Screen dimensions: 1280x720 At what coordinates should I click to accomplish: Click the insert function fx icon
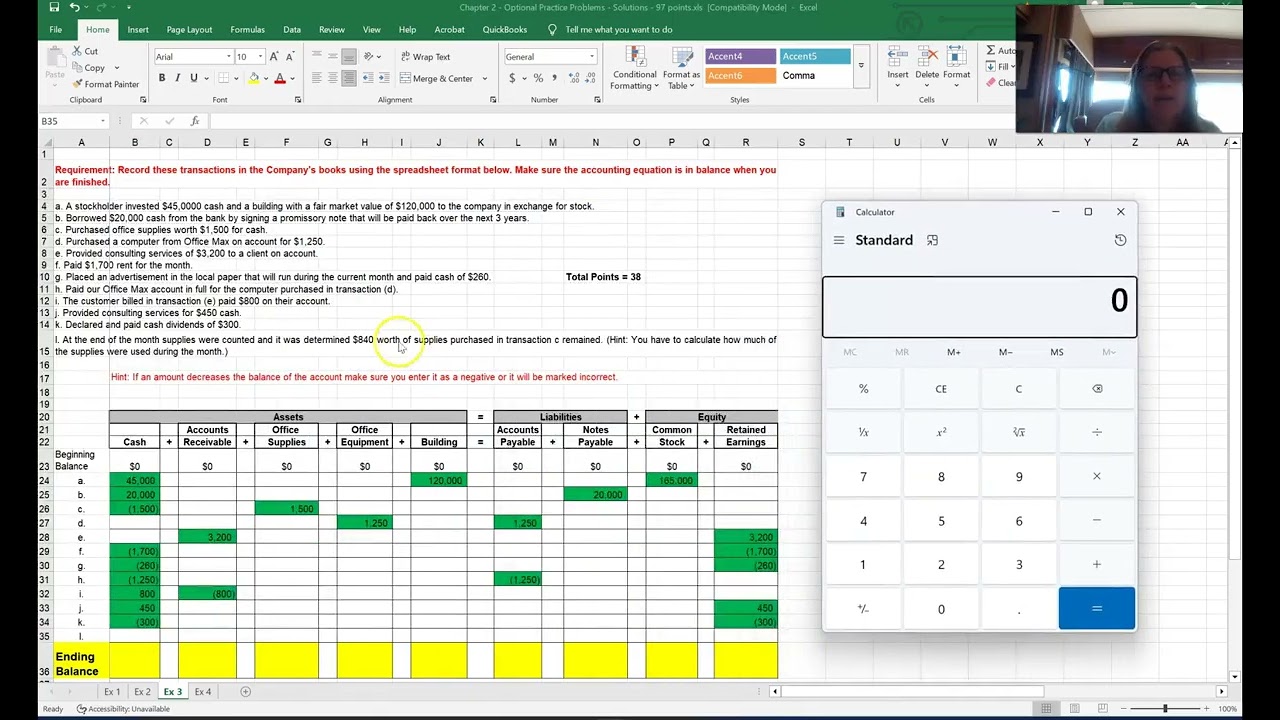pyautogui.click(x=195, y=121)
